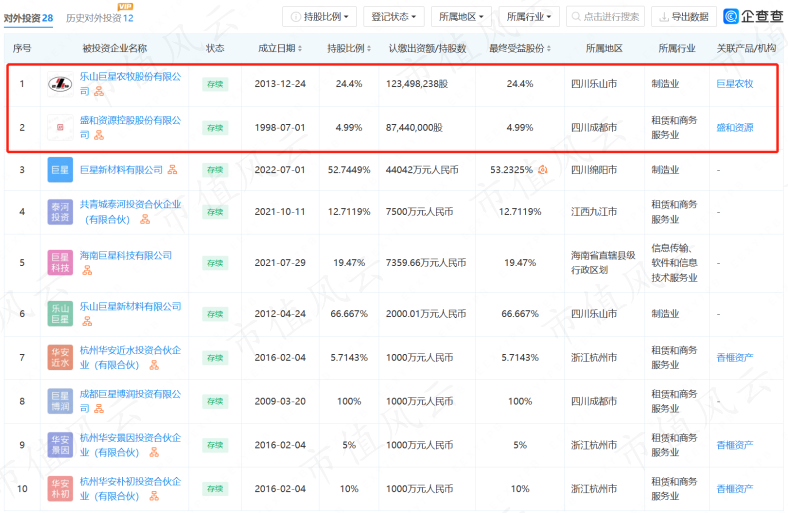Click the 华安景因 logo tile
788x513 pixels.
tap(60, 445)
